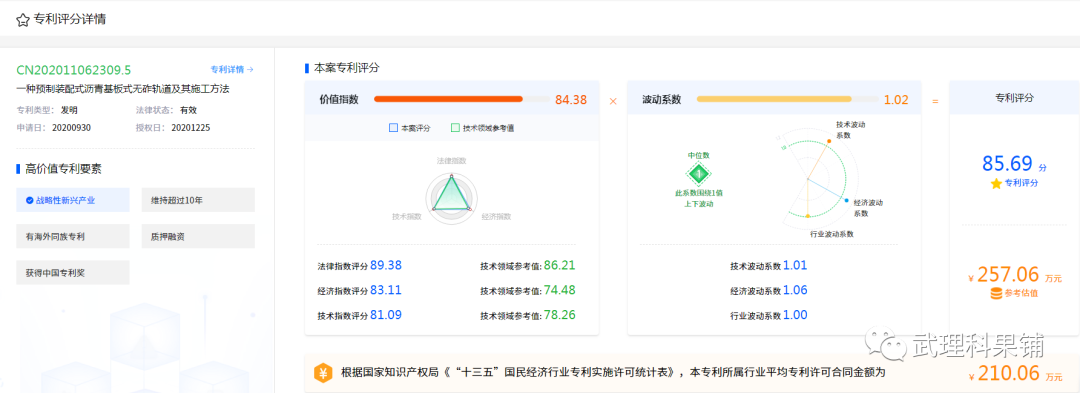Click the checkmark icon in 战略性新兴产业
The height and width of the screenshot is (393, 1080).
click(x=29, y=200)
